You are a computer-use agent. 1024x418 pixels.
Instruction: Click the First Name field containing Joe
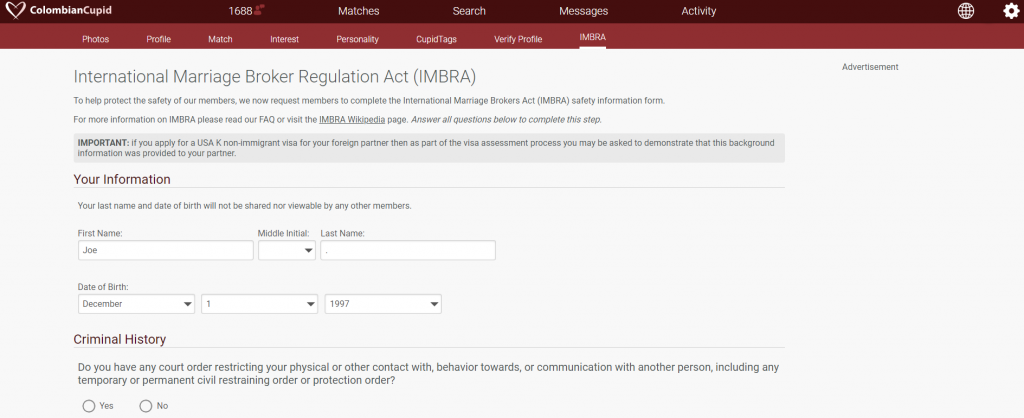coord(165,250)
